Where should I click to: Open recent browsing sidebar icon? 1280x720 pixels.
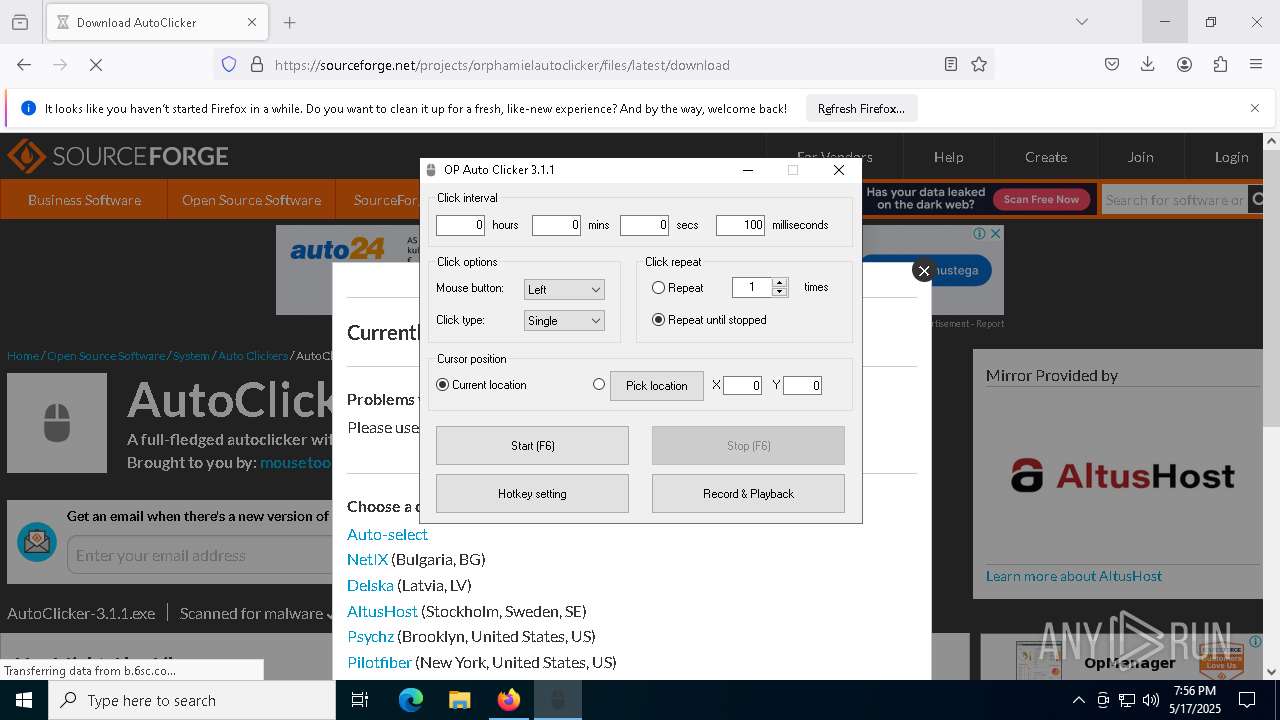click(20, 22)
